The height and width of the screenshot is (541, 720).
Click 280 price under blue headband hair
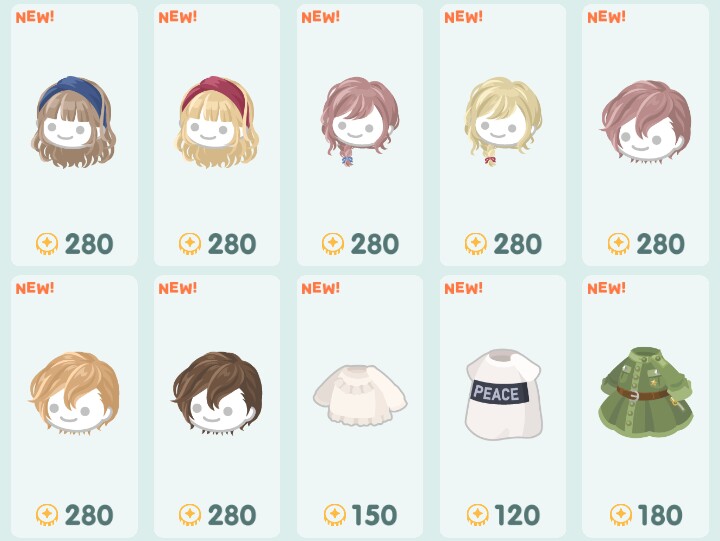(89, 244)
